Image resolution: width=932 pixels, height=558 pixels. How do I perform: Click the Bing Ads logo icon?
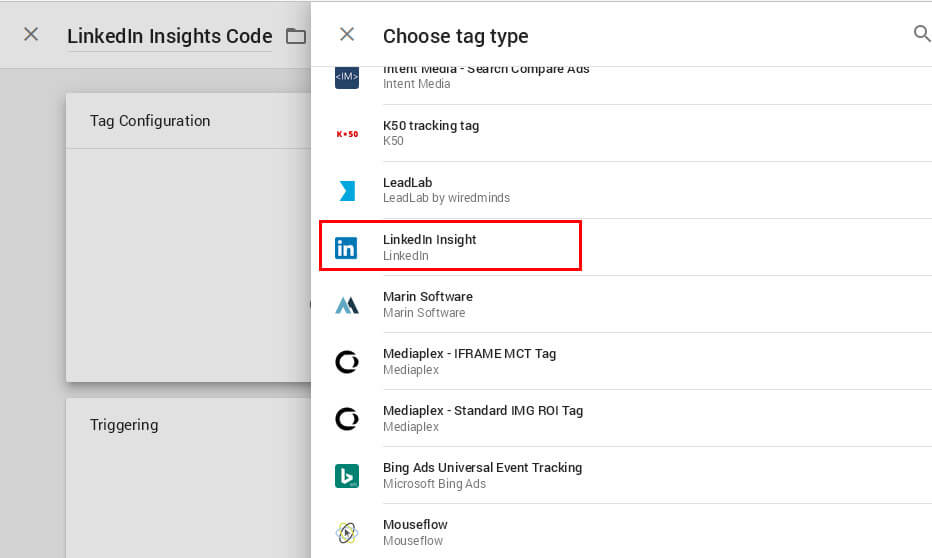[347, 476]
